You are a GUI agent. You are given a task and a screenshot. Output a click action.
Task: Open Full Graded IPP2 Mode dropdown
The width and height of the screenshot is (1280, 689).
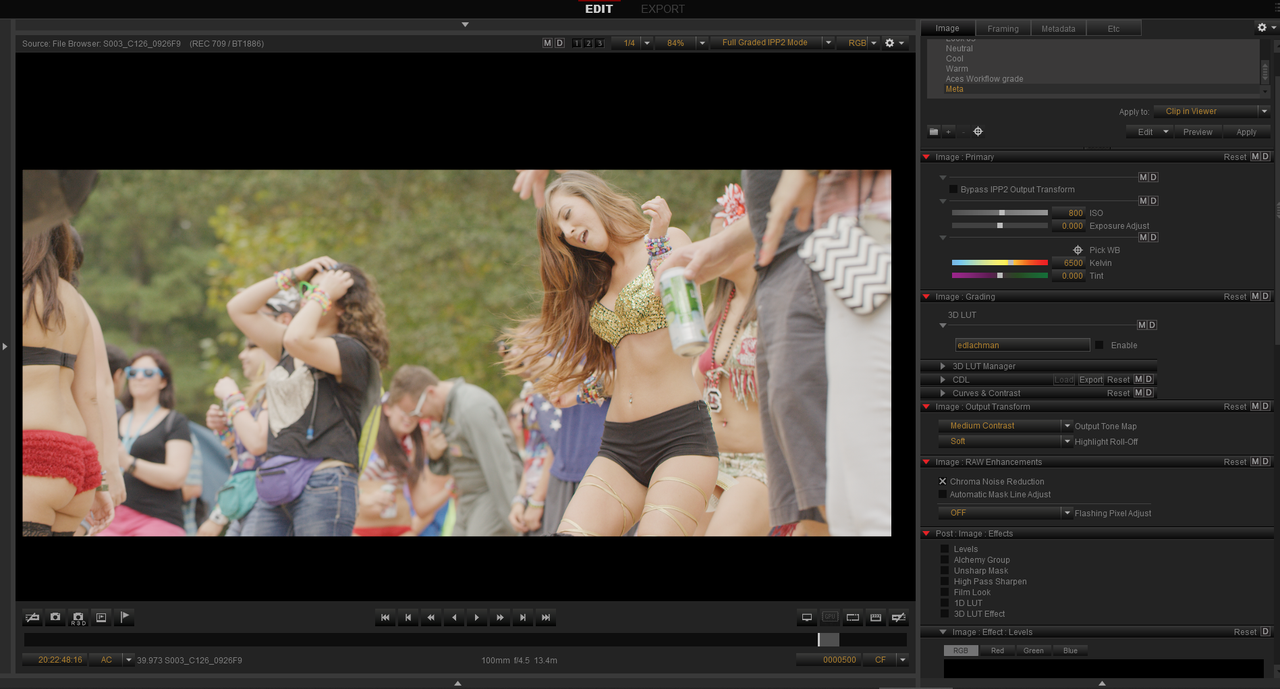tap(772, 43)
